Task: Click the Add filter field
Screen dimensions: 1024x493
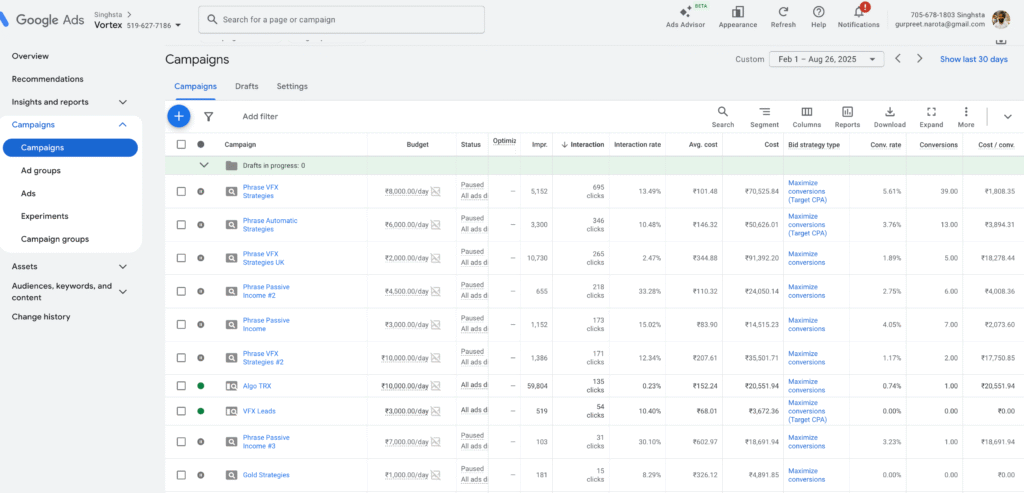Action: point(260,116)
